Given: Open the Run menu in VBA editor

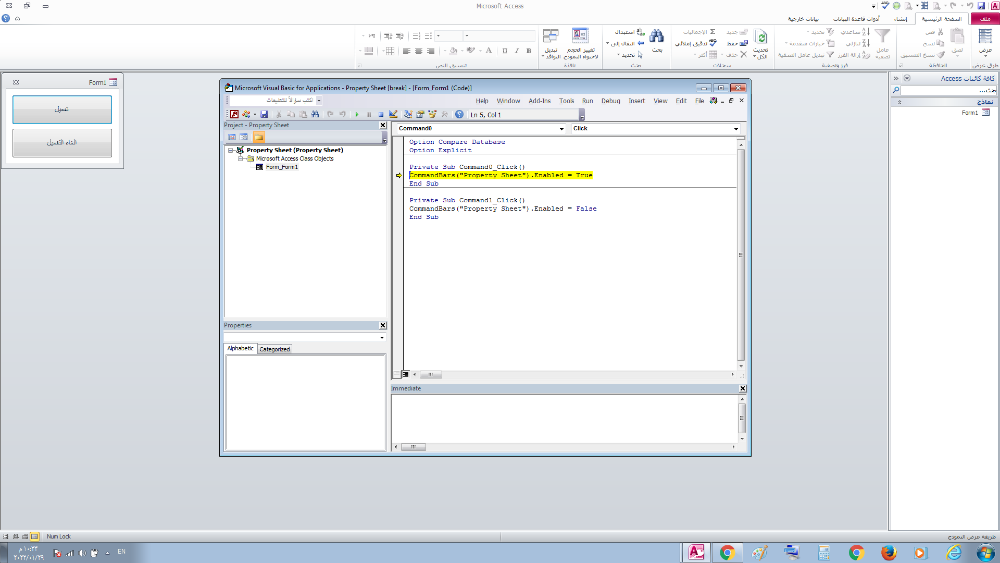Looking at the screenshot, I should coord(587,101).
